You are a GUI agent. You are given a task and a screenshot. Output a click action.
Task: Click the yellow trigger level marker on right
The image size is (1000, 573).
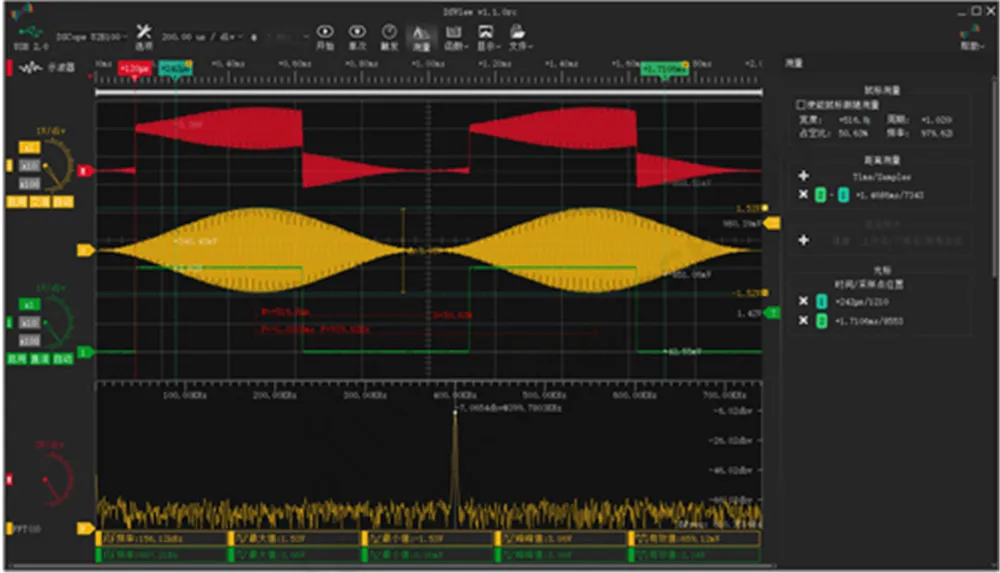[772, 223]
